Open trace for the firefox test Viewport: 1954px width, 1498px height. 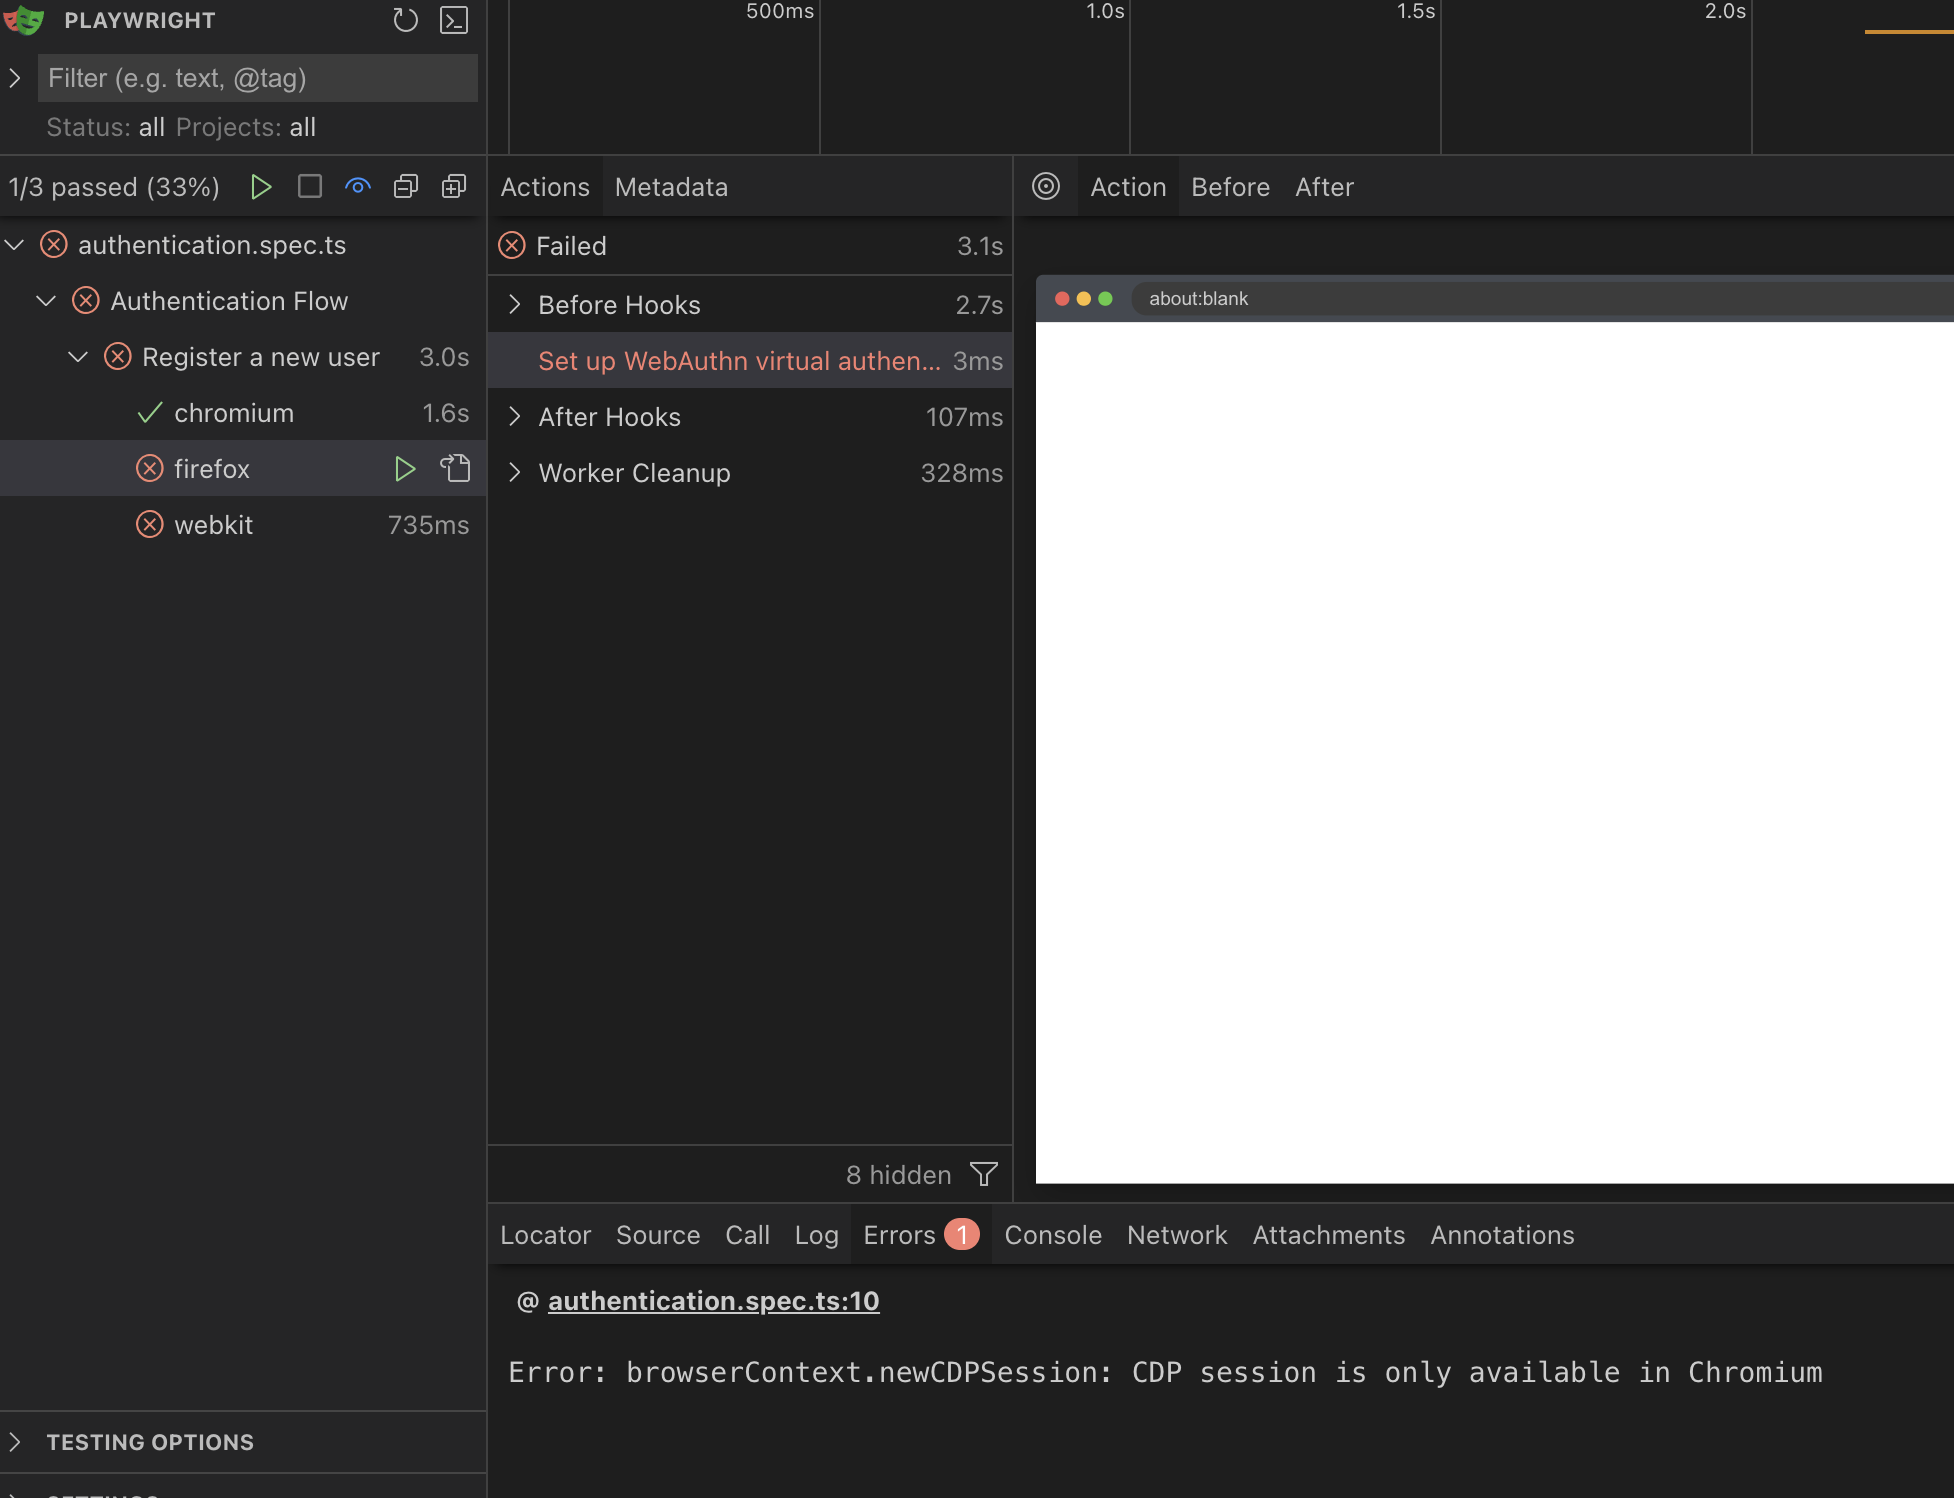[455, 468]
